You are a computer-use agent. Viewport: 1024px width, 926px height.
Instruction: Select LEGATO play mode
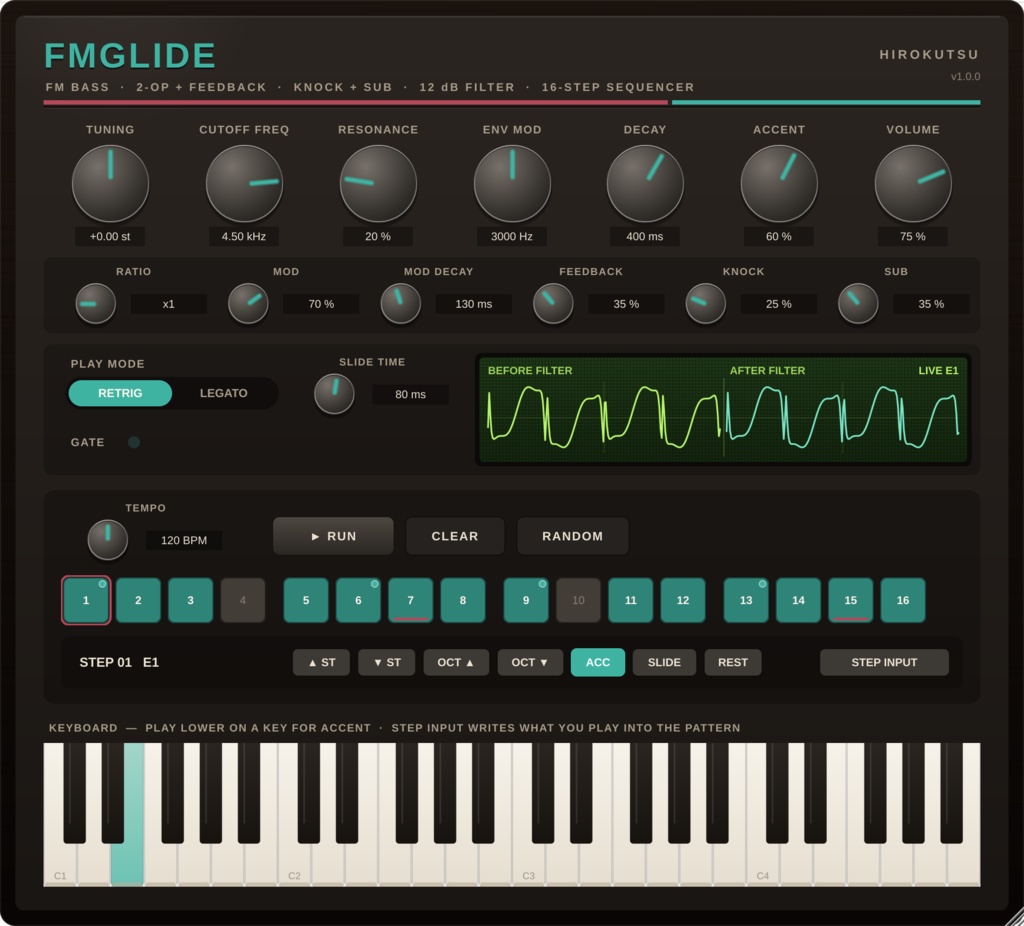(x=223, y=393)
